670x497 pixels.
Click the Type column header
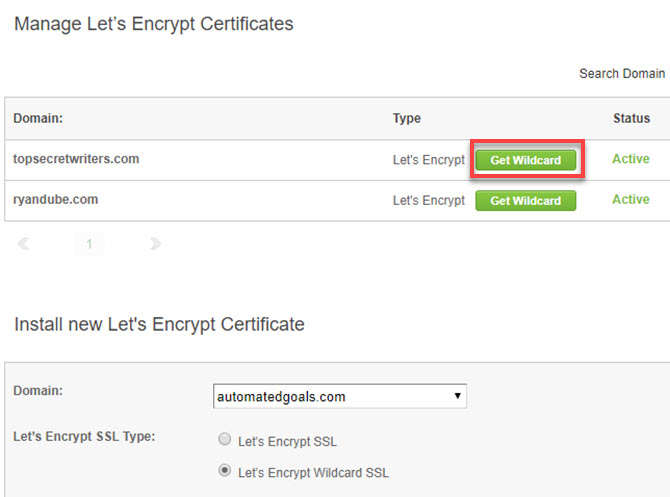coord(406,118)
